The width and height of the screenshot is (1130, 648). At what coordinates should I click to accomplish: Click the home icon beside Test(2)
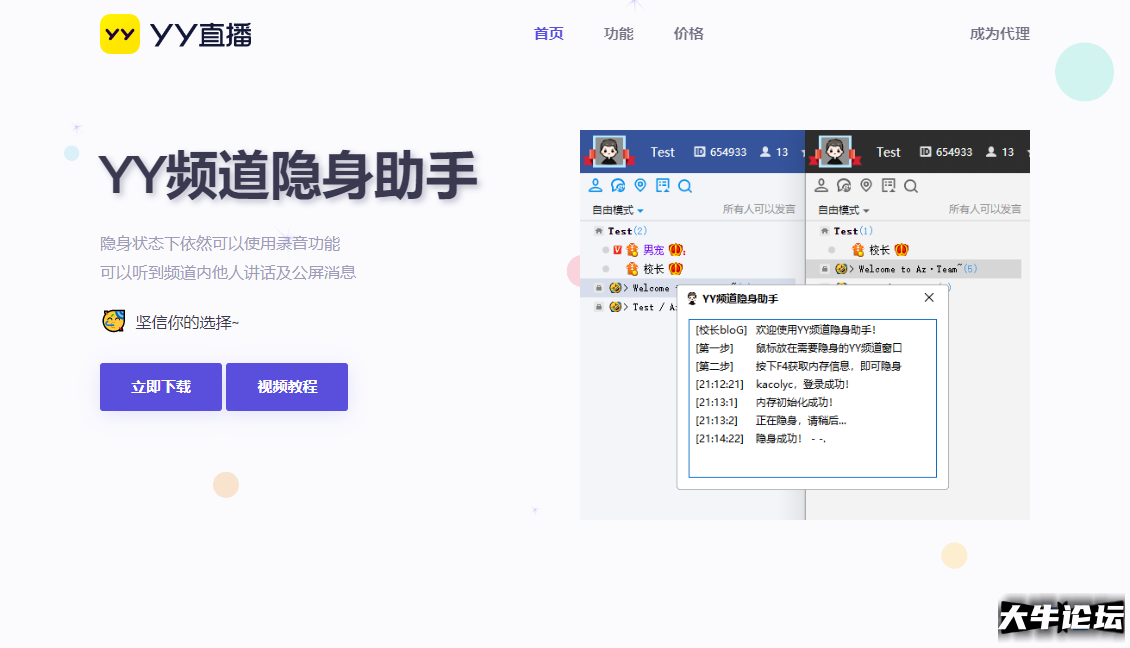598,231
